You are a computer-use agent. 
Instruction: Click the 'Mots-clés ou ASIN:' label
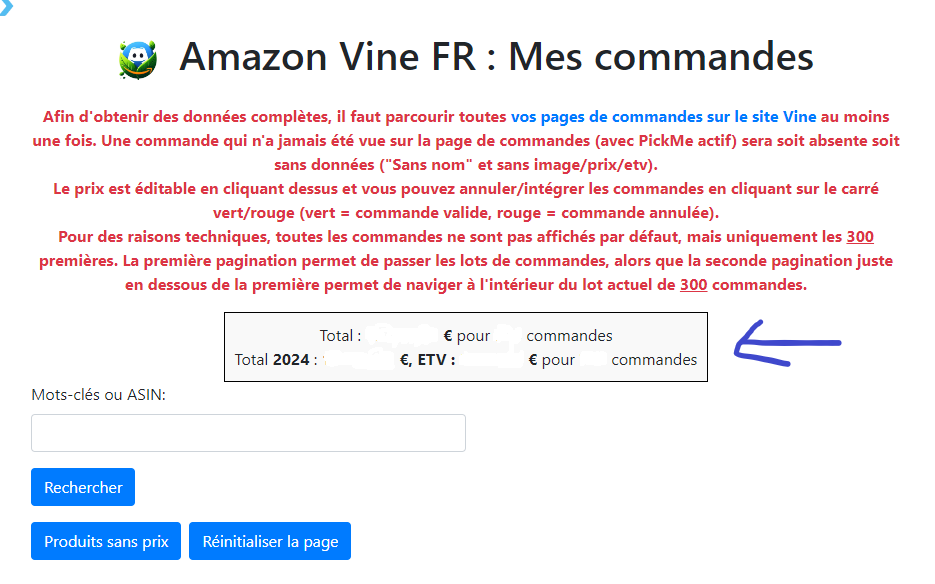coord(98,395)
